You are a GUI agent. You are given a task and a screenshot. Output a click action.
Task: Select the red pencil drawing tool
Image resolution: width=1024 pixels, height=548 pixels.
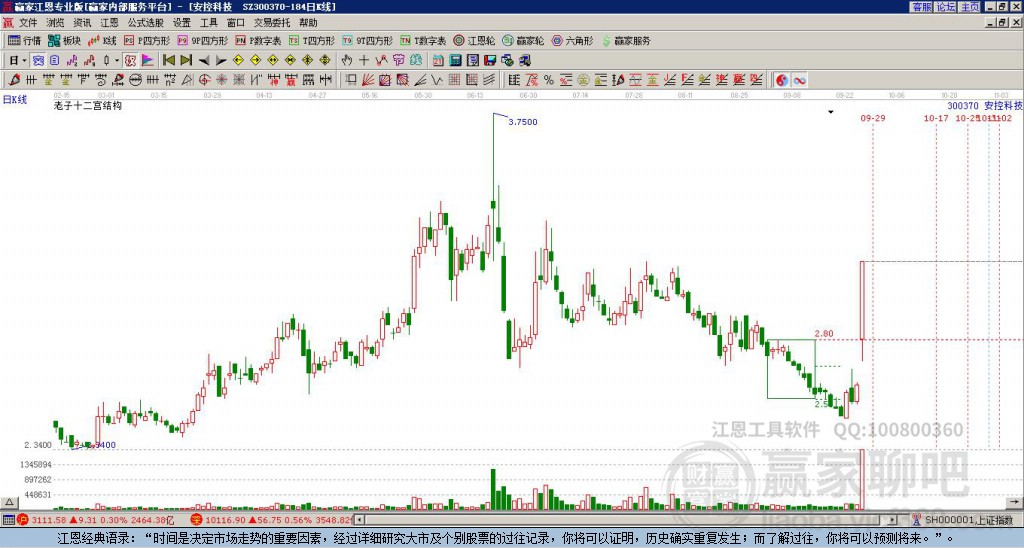(x=14, y=80)
